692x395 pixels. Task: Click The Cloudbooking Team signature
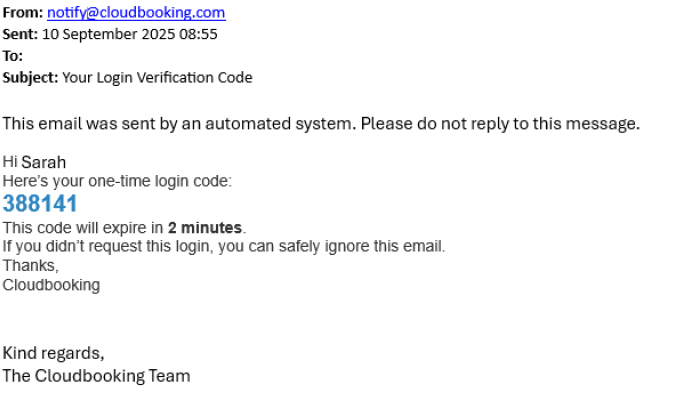tap(96, 376)
